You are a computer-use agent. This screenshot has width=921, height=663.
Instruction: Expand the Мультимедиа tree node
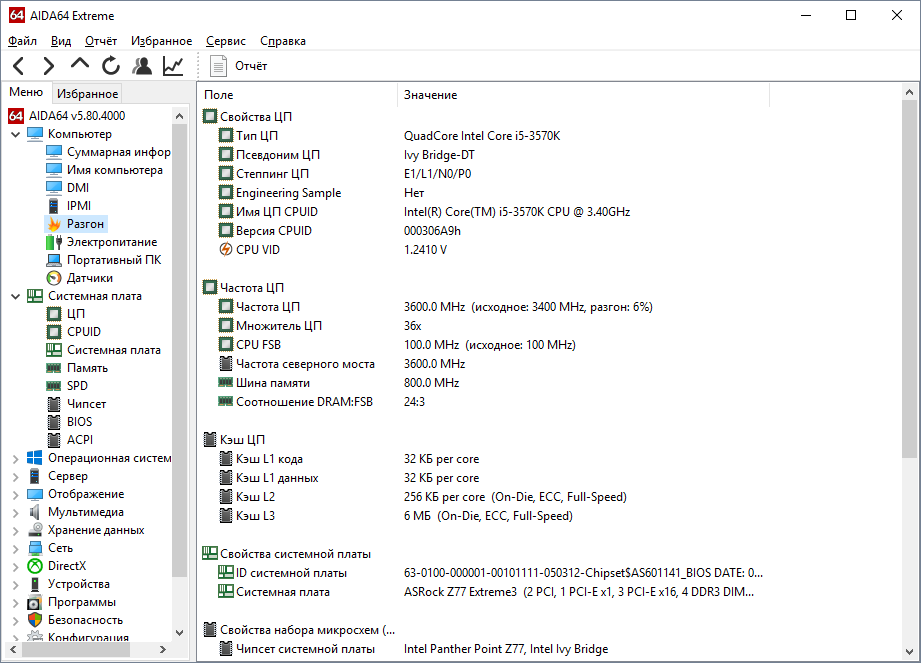pos(16,513)
